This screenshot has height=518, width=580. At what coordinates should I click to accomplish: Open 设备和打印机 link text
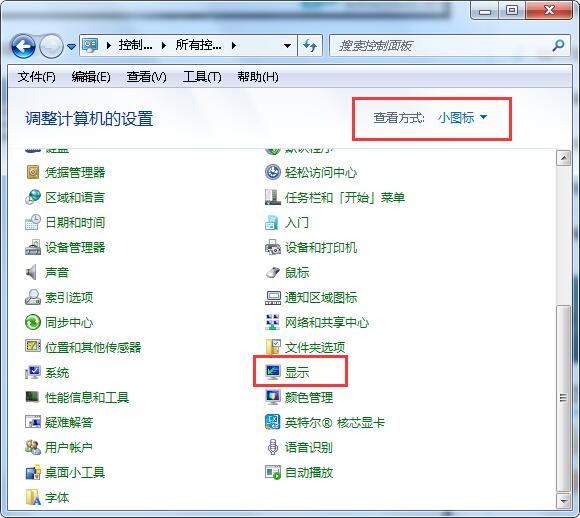(x=321, y=248)
